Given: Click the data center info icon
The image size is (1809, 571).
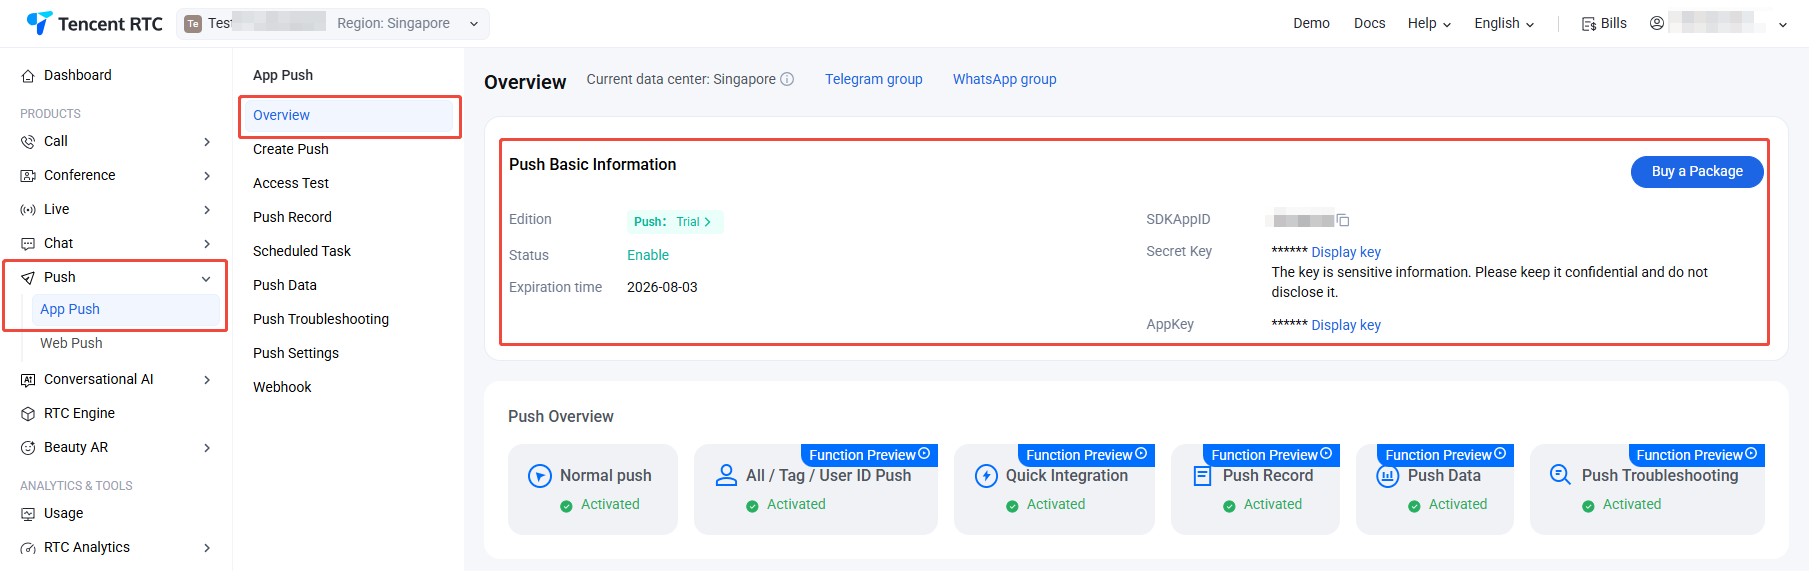Looking at the screenshot, I should click(787, 79).
